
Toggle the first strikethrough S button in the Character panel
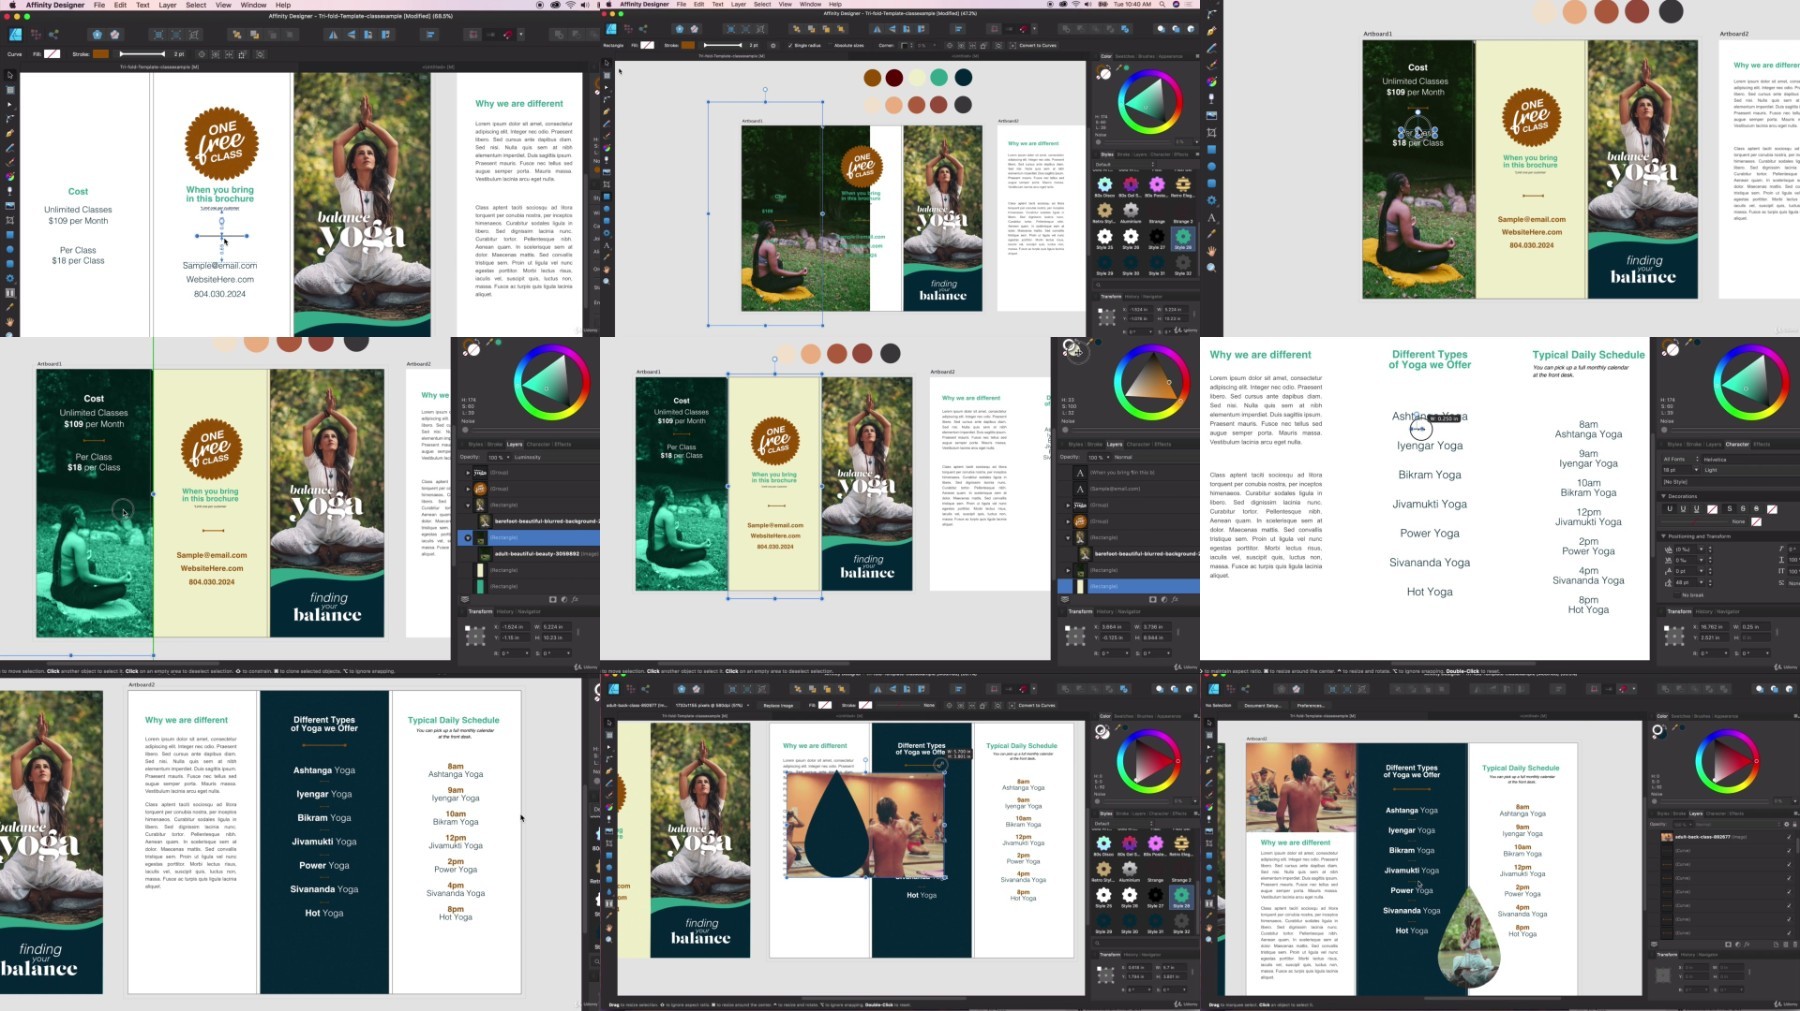click(1730, 508)
